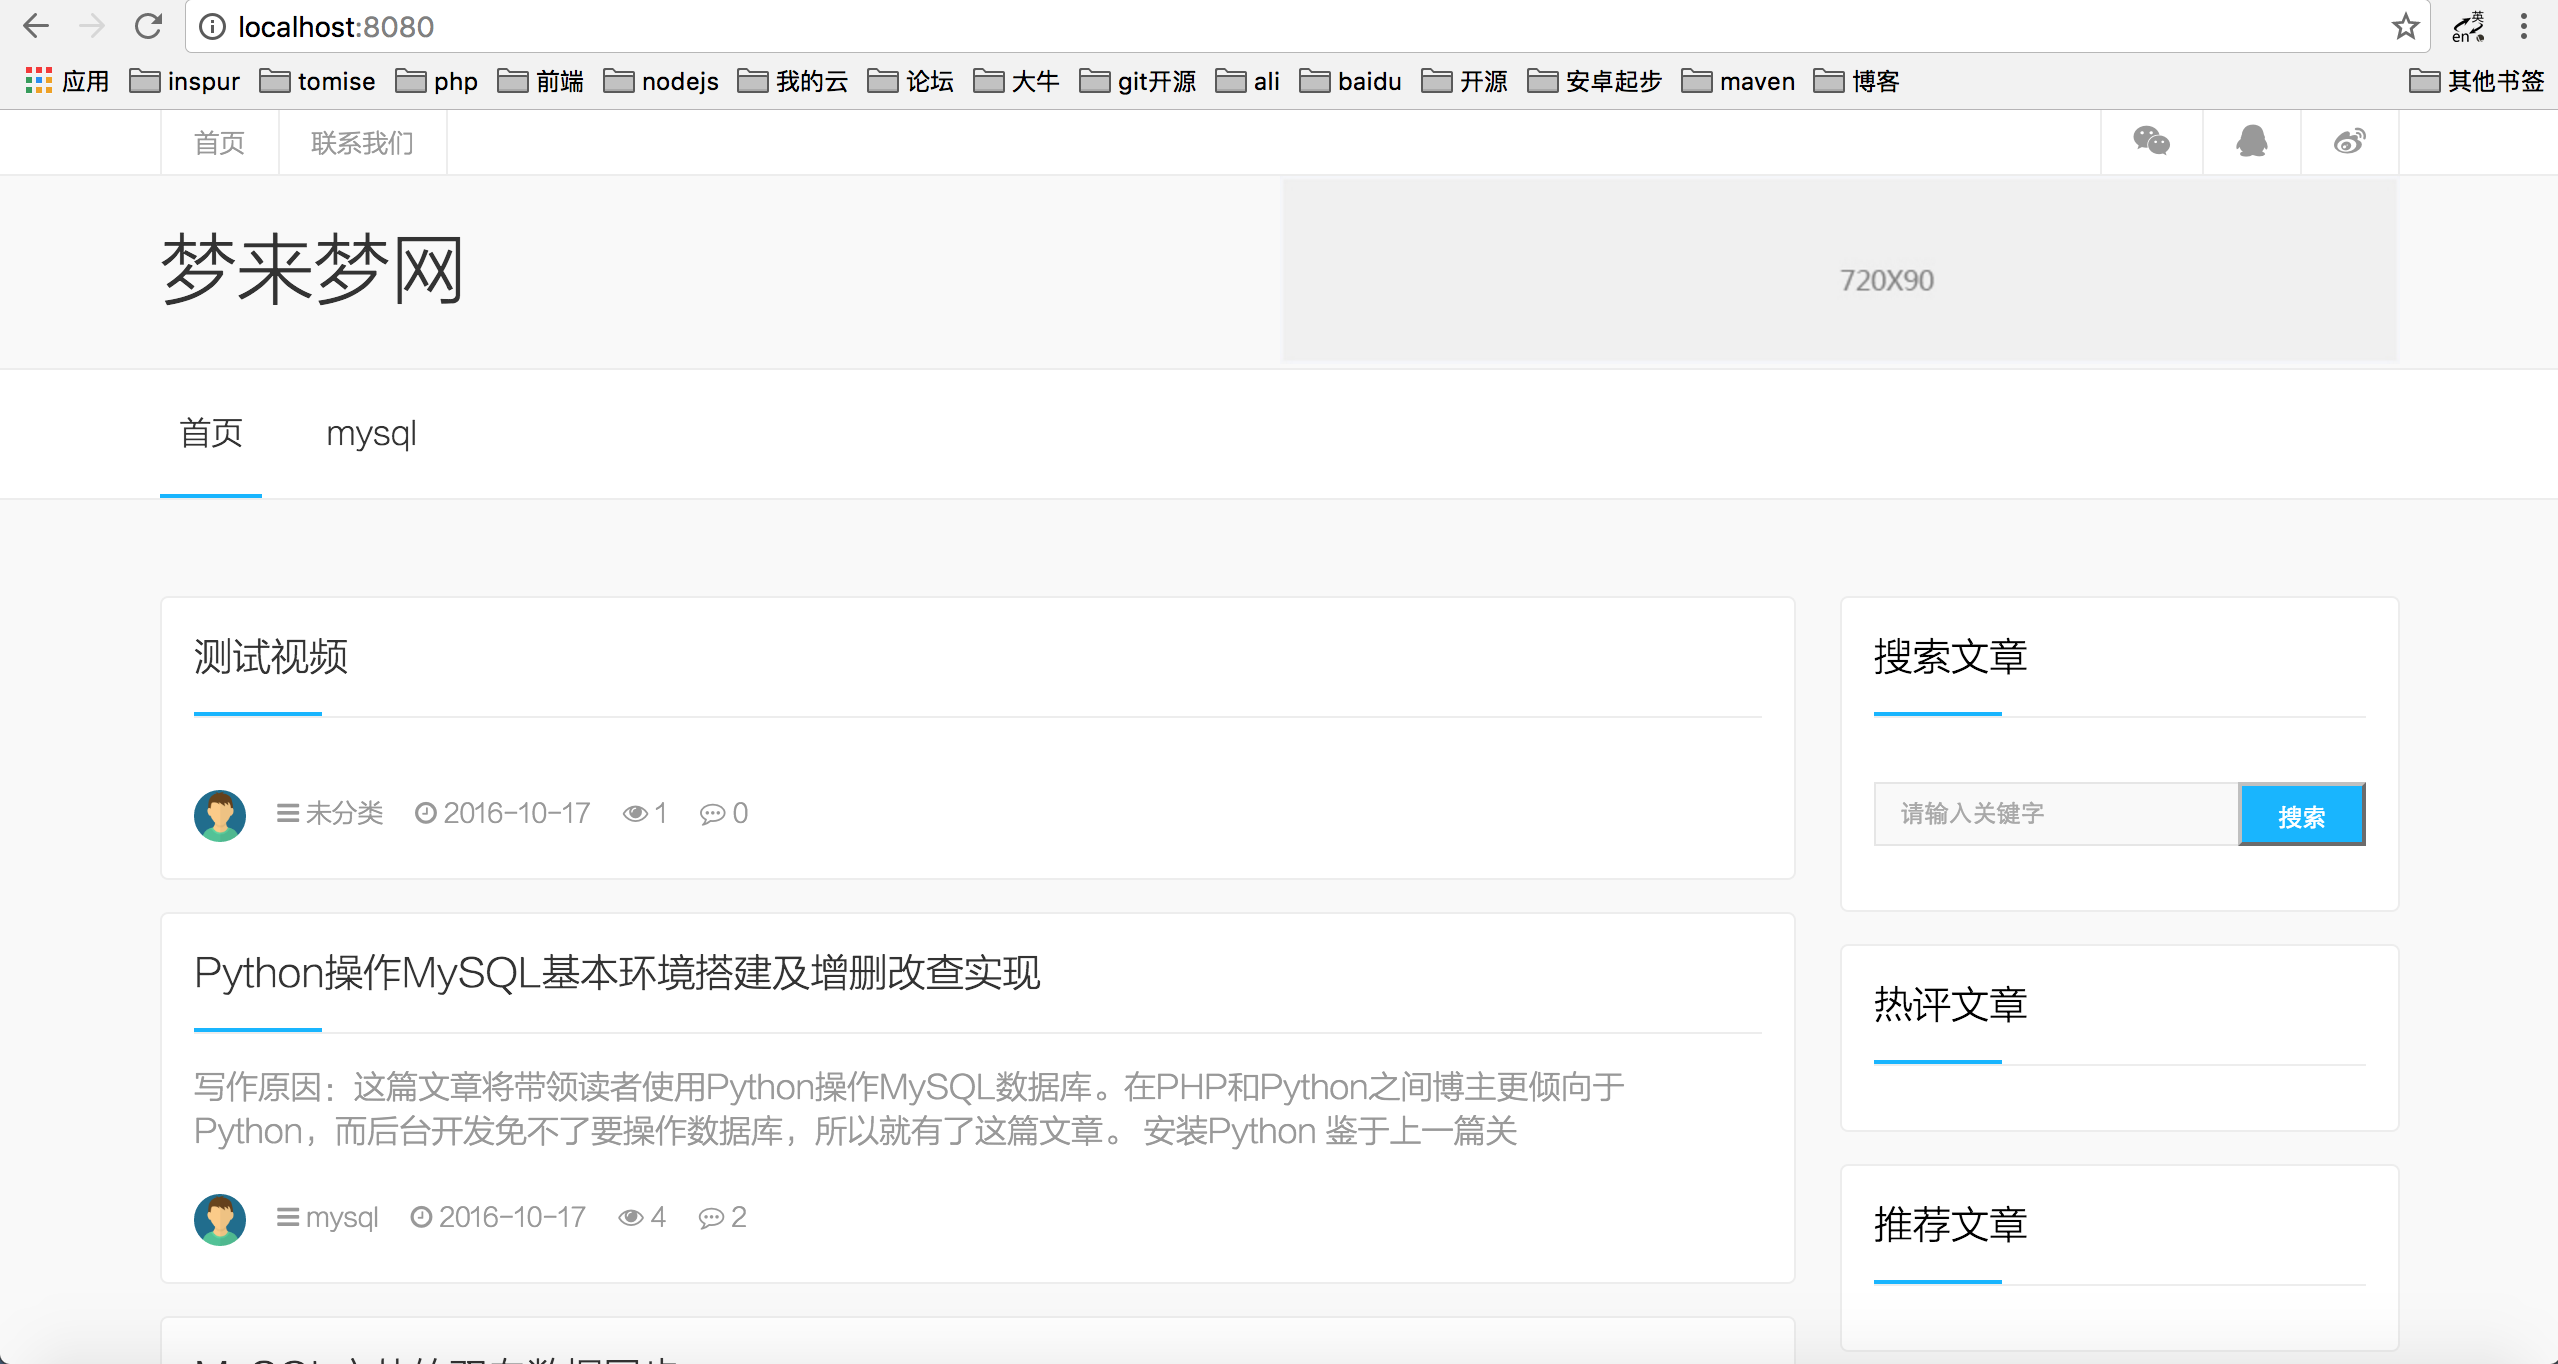This screenshot has width=2558, height=1364.
Task: Click the blue 搜索 search button
Action: point(2301,815)
